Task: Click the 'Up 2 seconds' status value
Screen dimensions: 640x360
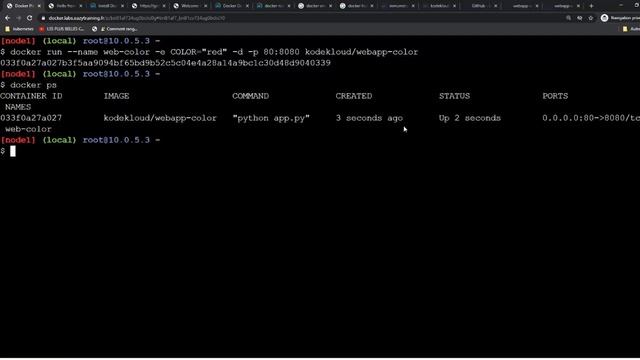Action: (x=470, y=118)
